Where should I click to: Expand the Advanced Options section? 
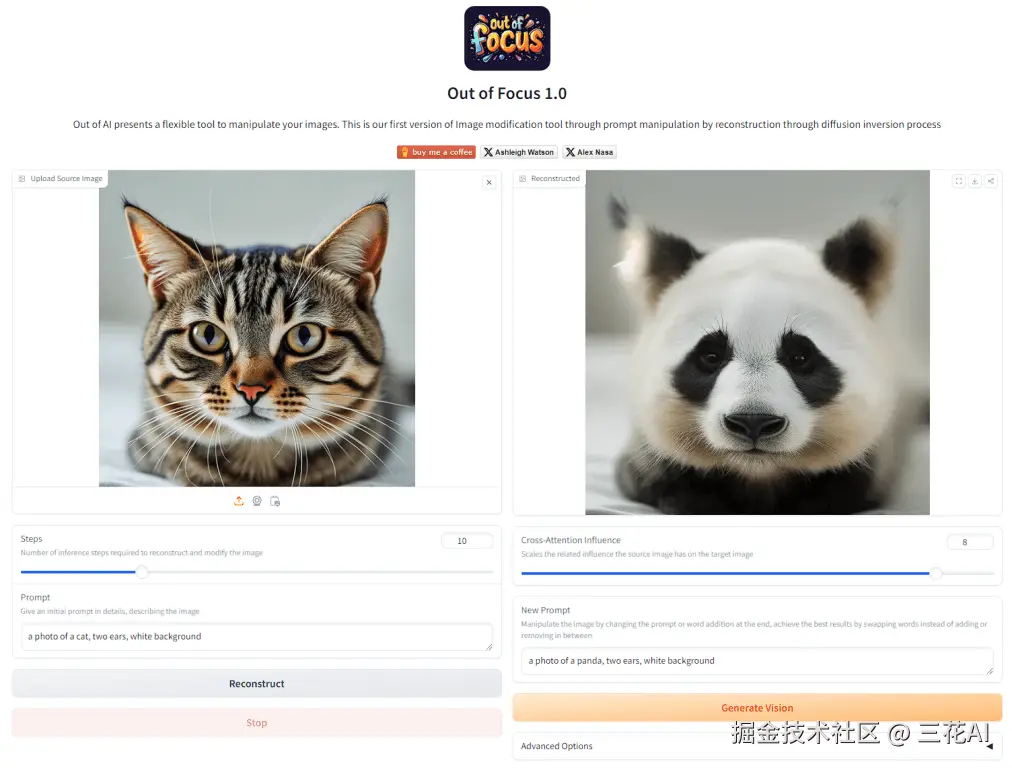pyautogui.click(x=757, y=746)
